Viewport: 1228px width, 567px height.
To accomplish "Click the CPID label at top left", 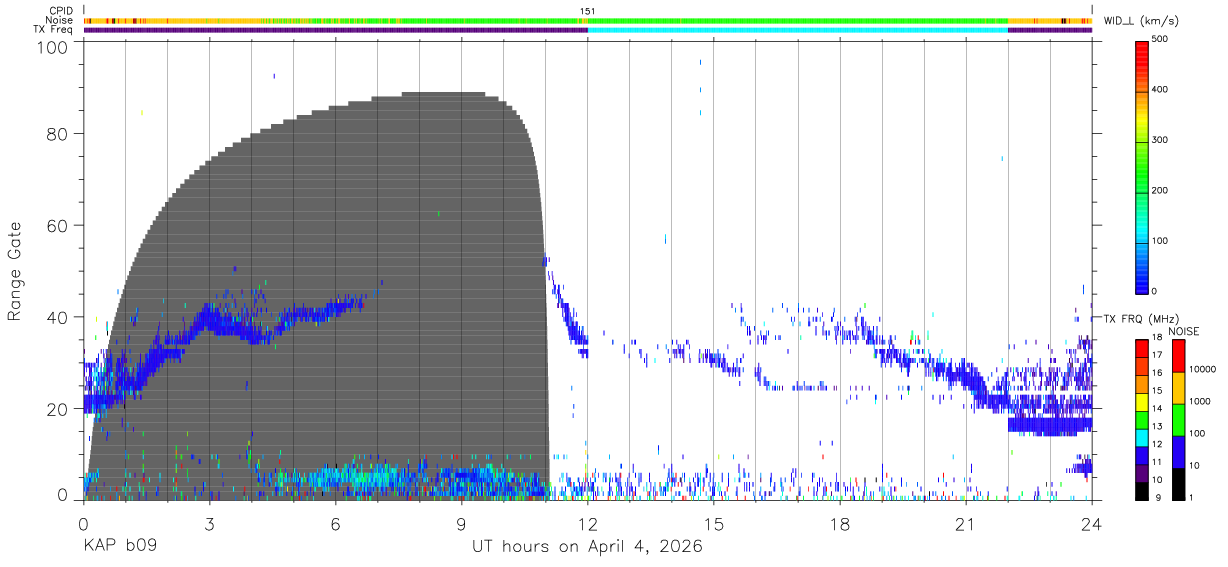I will (60, 11).
